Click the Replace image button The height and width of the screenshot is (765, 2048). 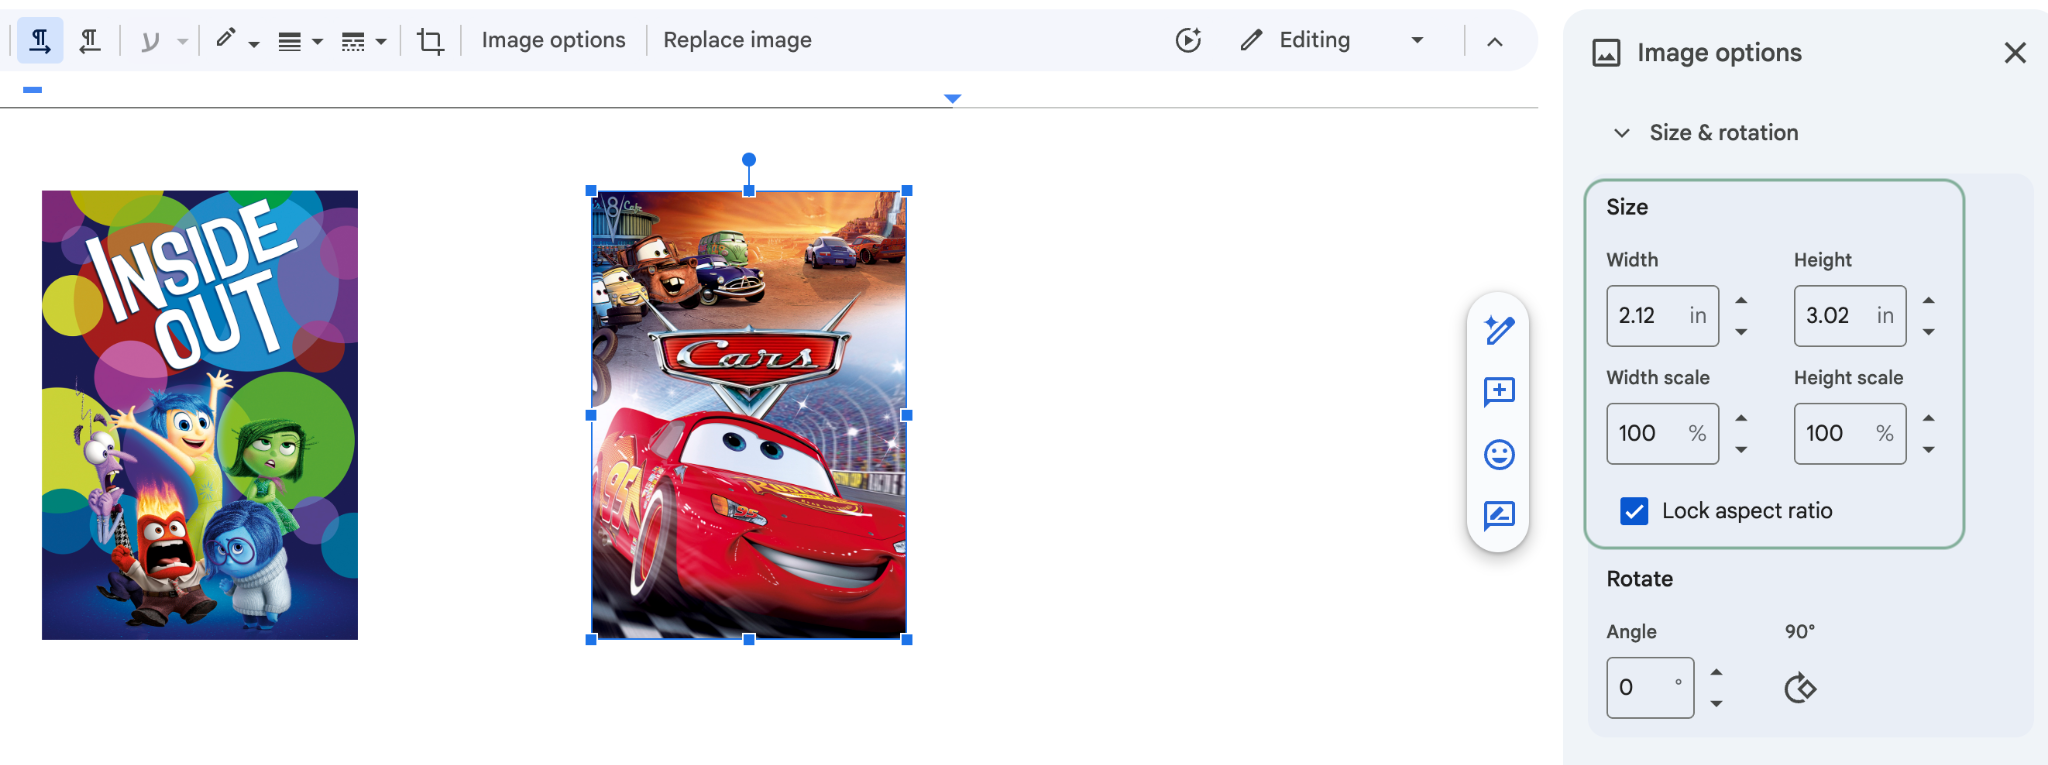click(737, 40)
